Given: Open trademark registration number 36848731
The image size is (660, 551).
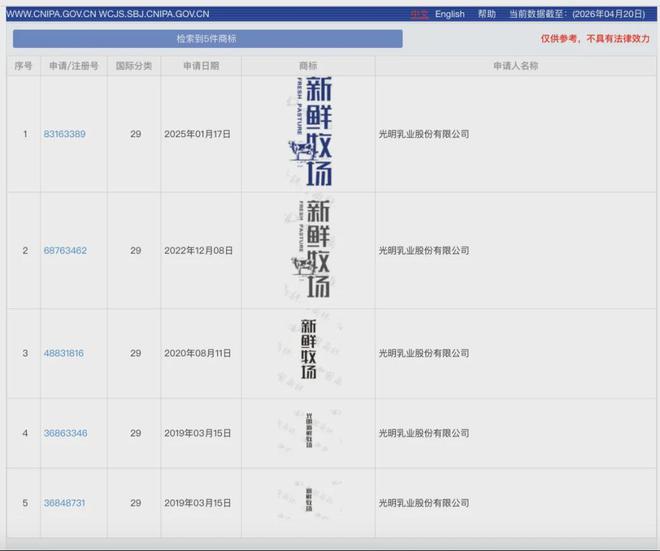Looking at the screenshot, I should coord(64,503).
